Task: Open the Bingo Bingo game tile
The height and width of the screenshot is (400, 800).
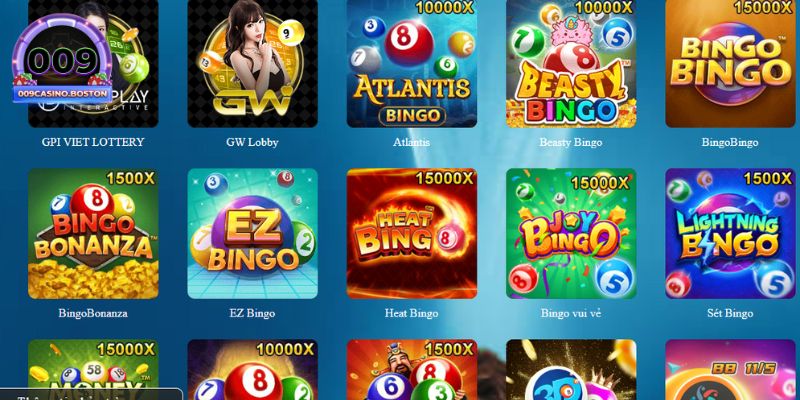Action: click(x=730, y=63)
